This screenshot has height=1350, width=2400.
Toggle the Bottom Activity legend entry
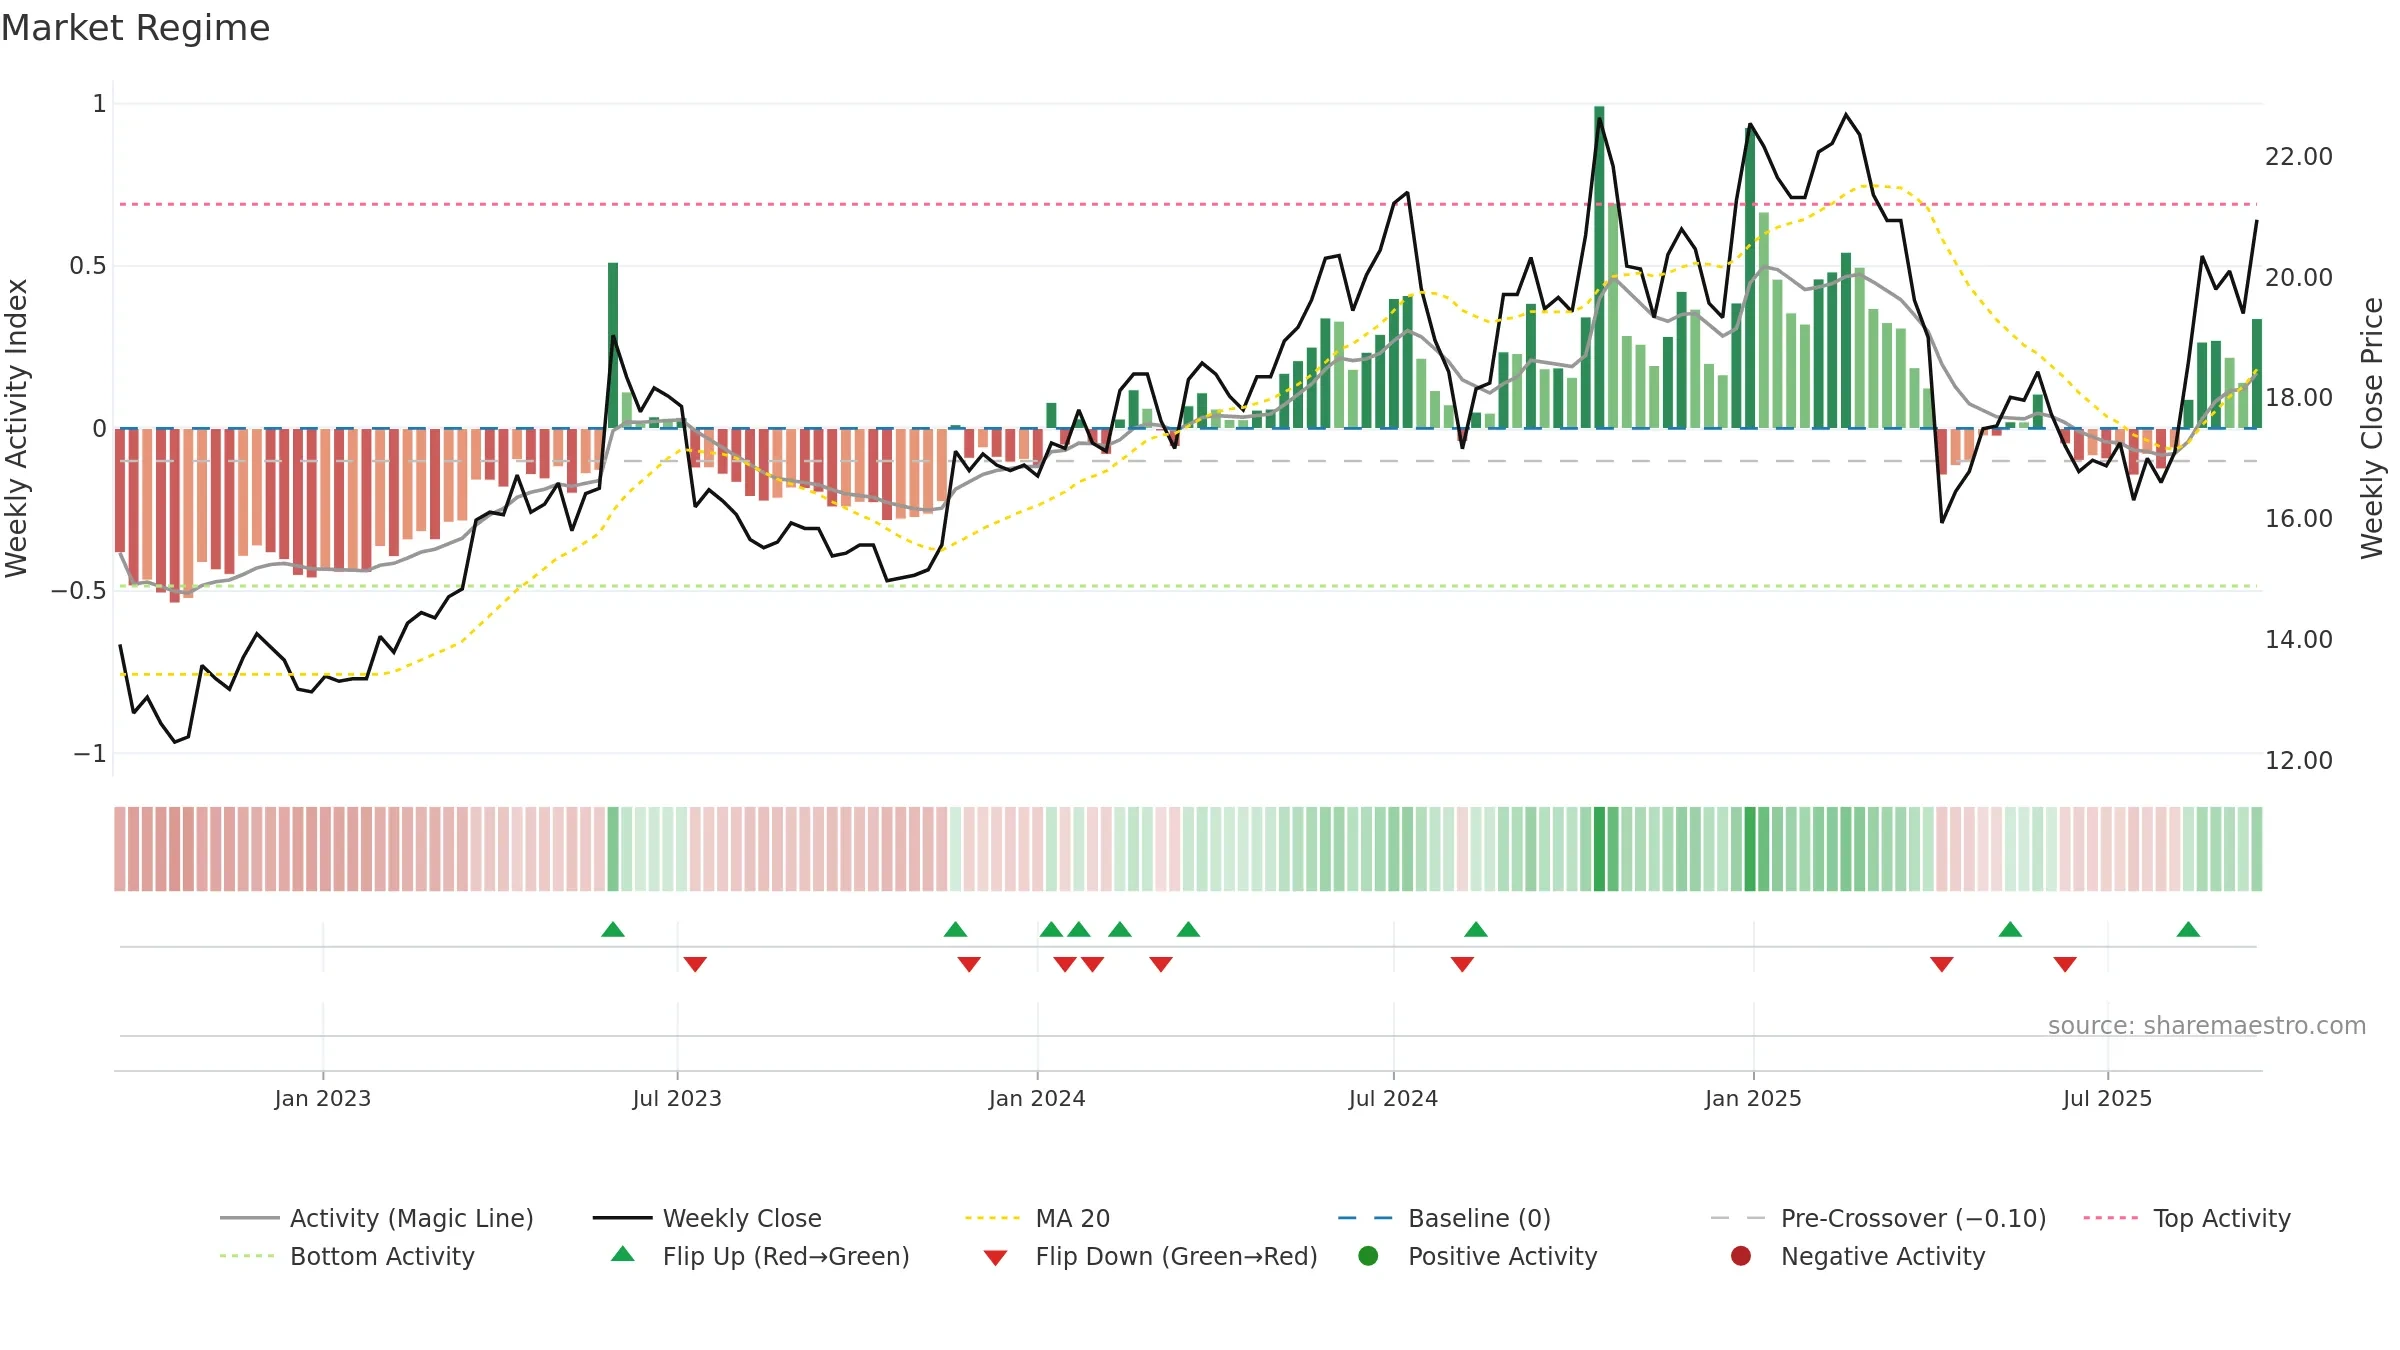[x=347, y=1256]
